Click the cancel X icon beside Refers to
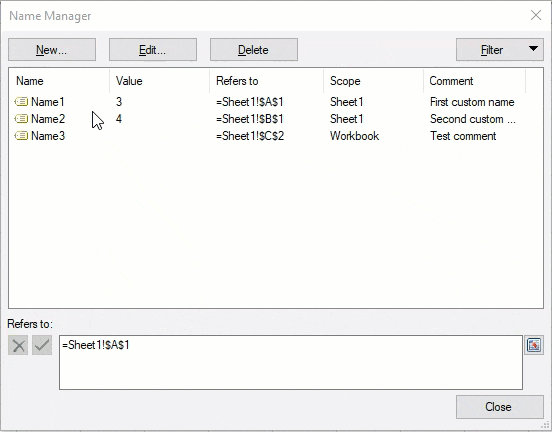The width and height of the screenshot is (552, 432). click(x=18, y=345)
